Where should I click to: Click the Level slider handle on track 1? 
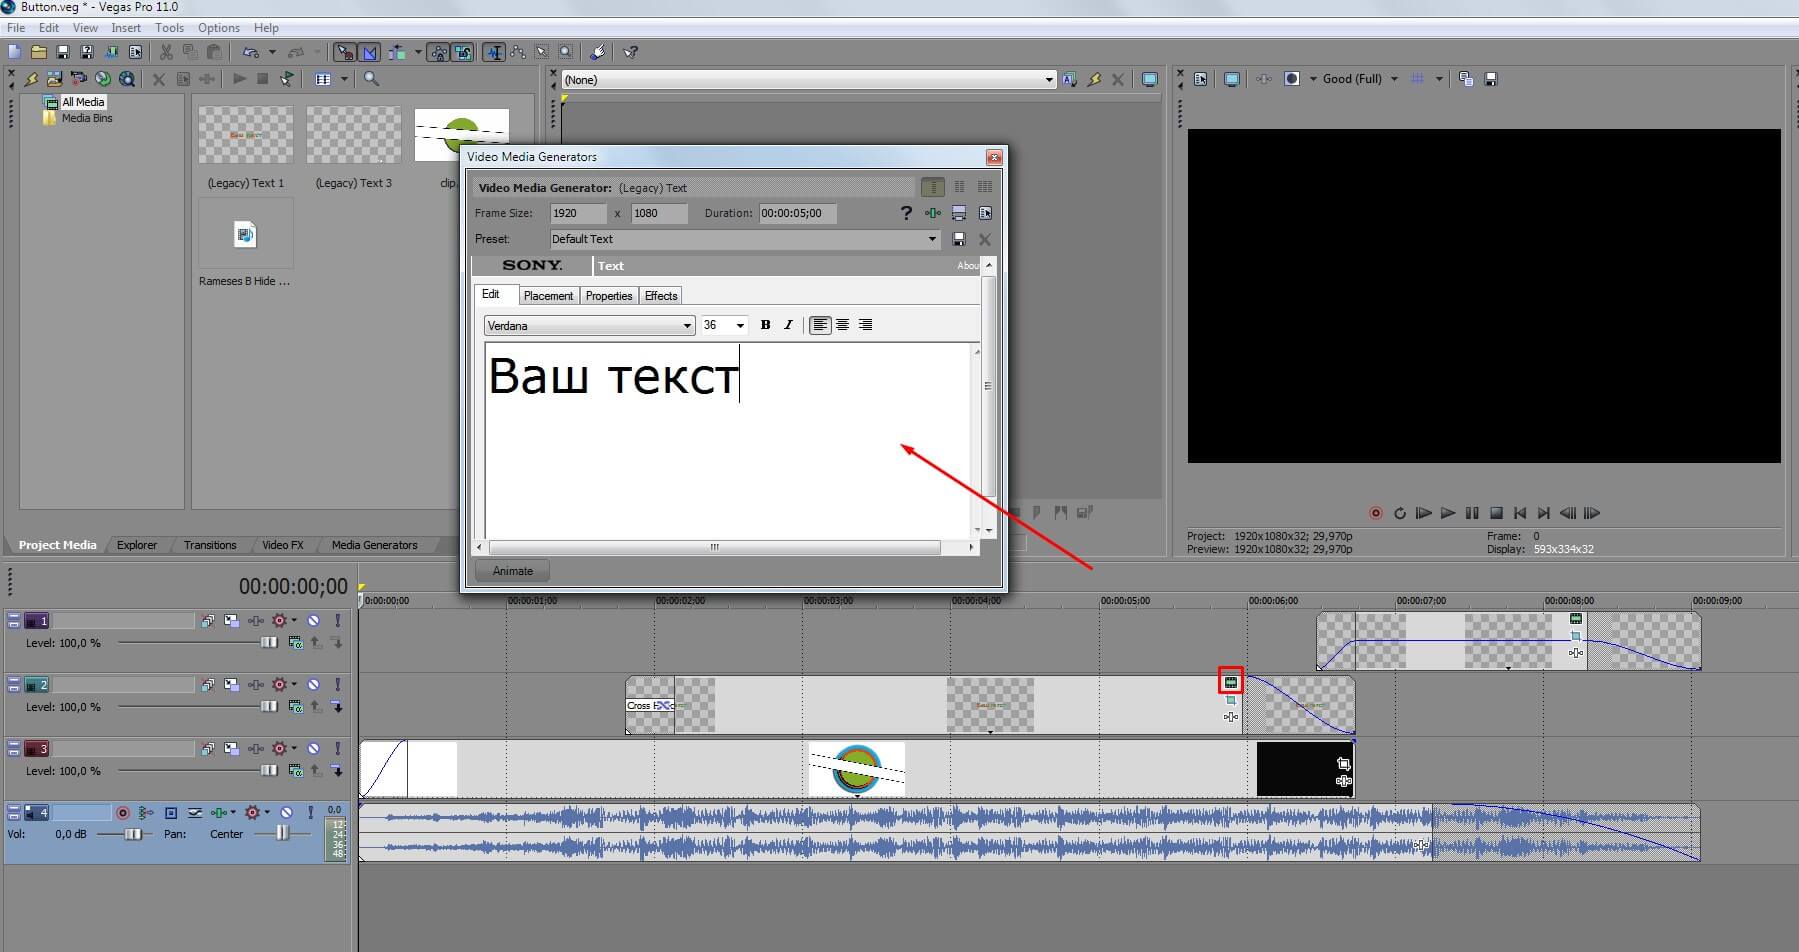(x=268, y=643)
